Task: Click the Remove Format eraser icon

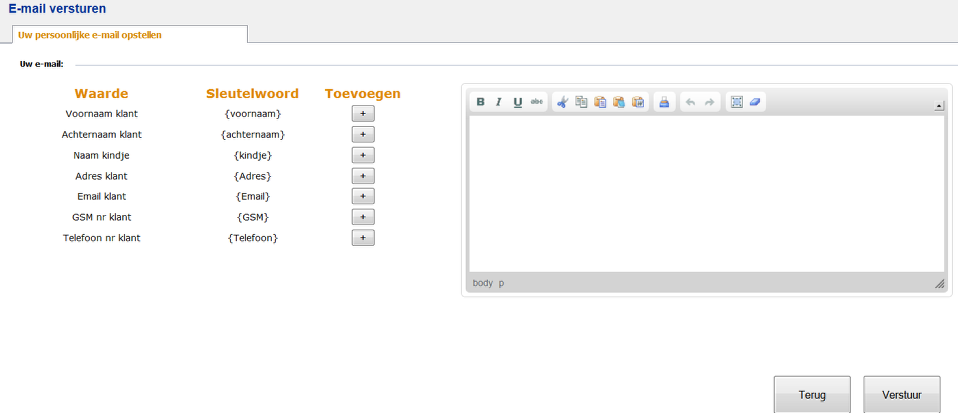Action: click(x=755, y=102)
